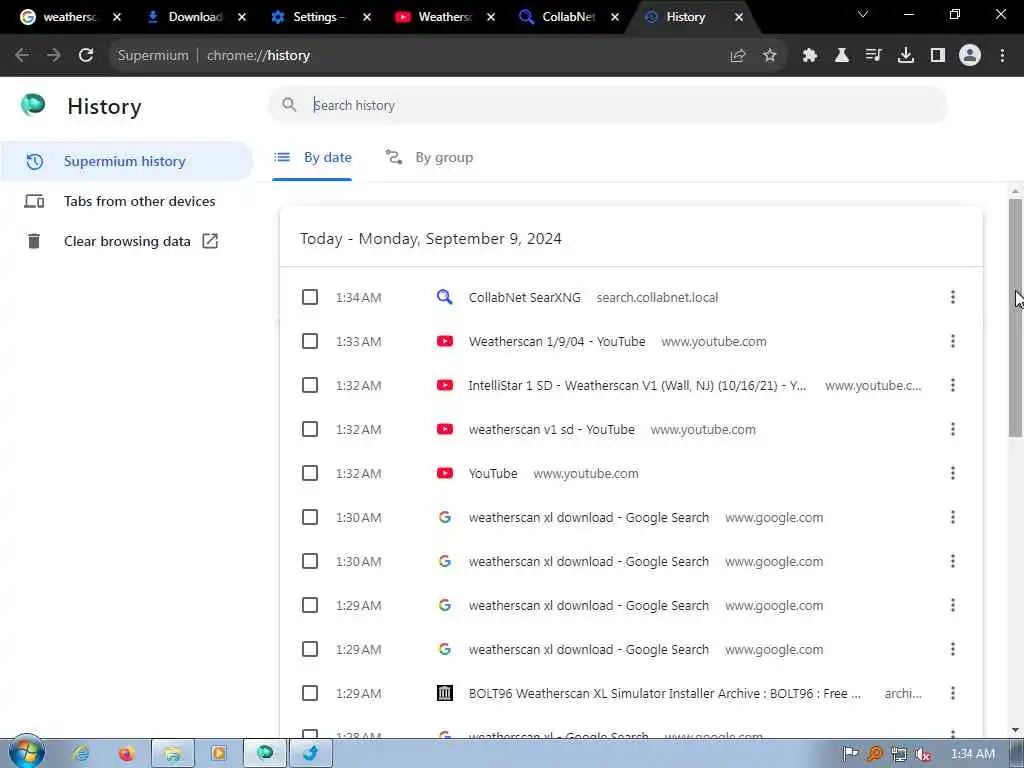Check the second 1:30 AM weatherscan xl download entry
This screenshot has height=768, width=1024.
310,561
